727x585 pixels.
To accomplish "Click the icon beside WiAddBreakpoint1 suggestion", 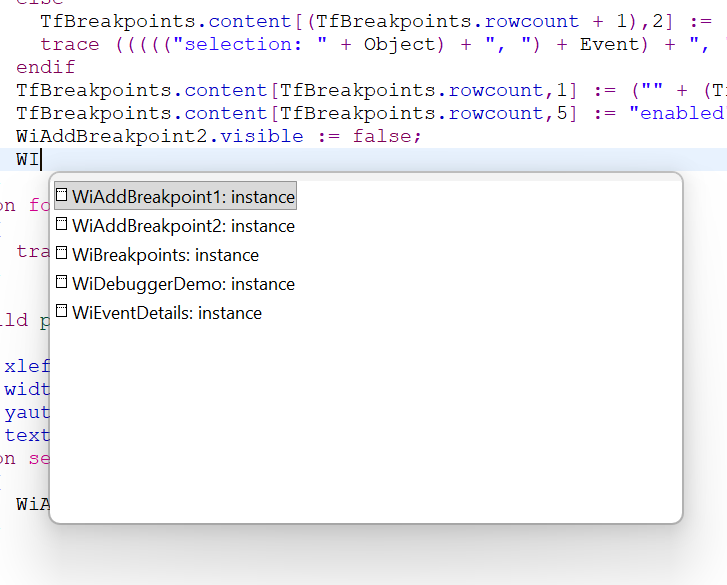I will click(62, 196).
